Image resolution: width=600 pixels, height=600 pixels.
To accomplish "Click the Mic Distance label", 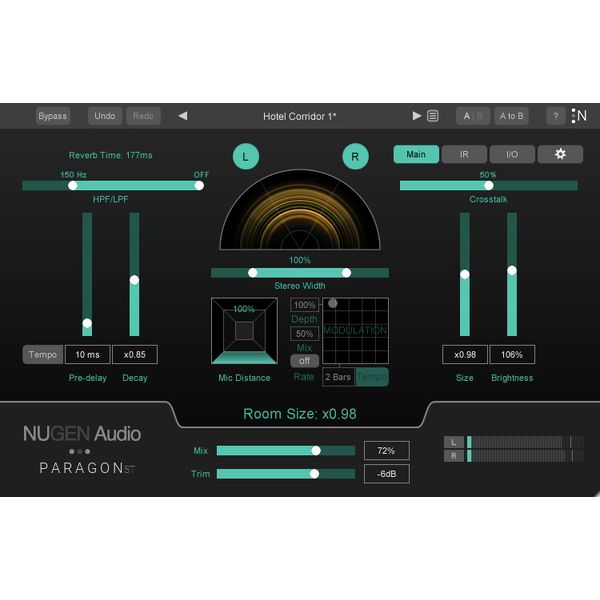I will point(244,378).
